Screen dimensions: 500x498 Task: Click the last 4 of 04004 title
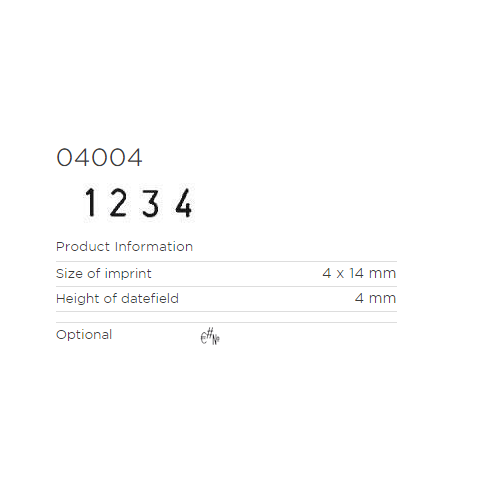pyautogui.click(x=135, y=157)
